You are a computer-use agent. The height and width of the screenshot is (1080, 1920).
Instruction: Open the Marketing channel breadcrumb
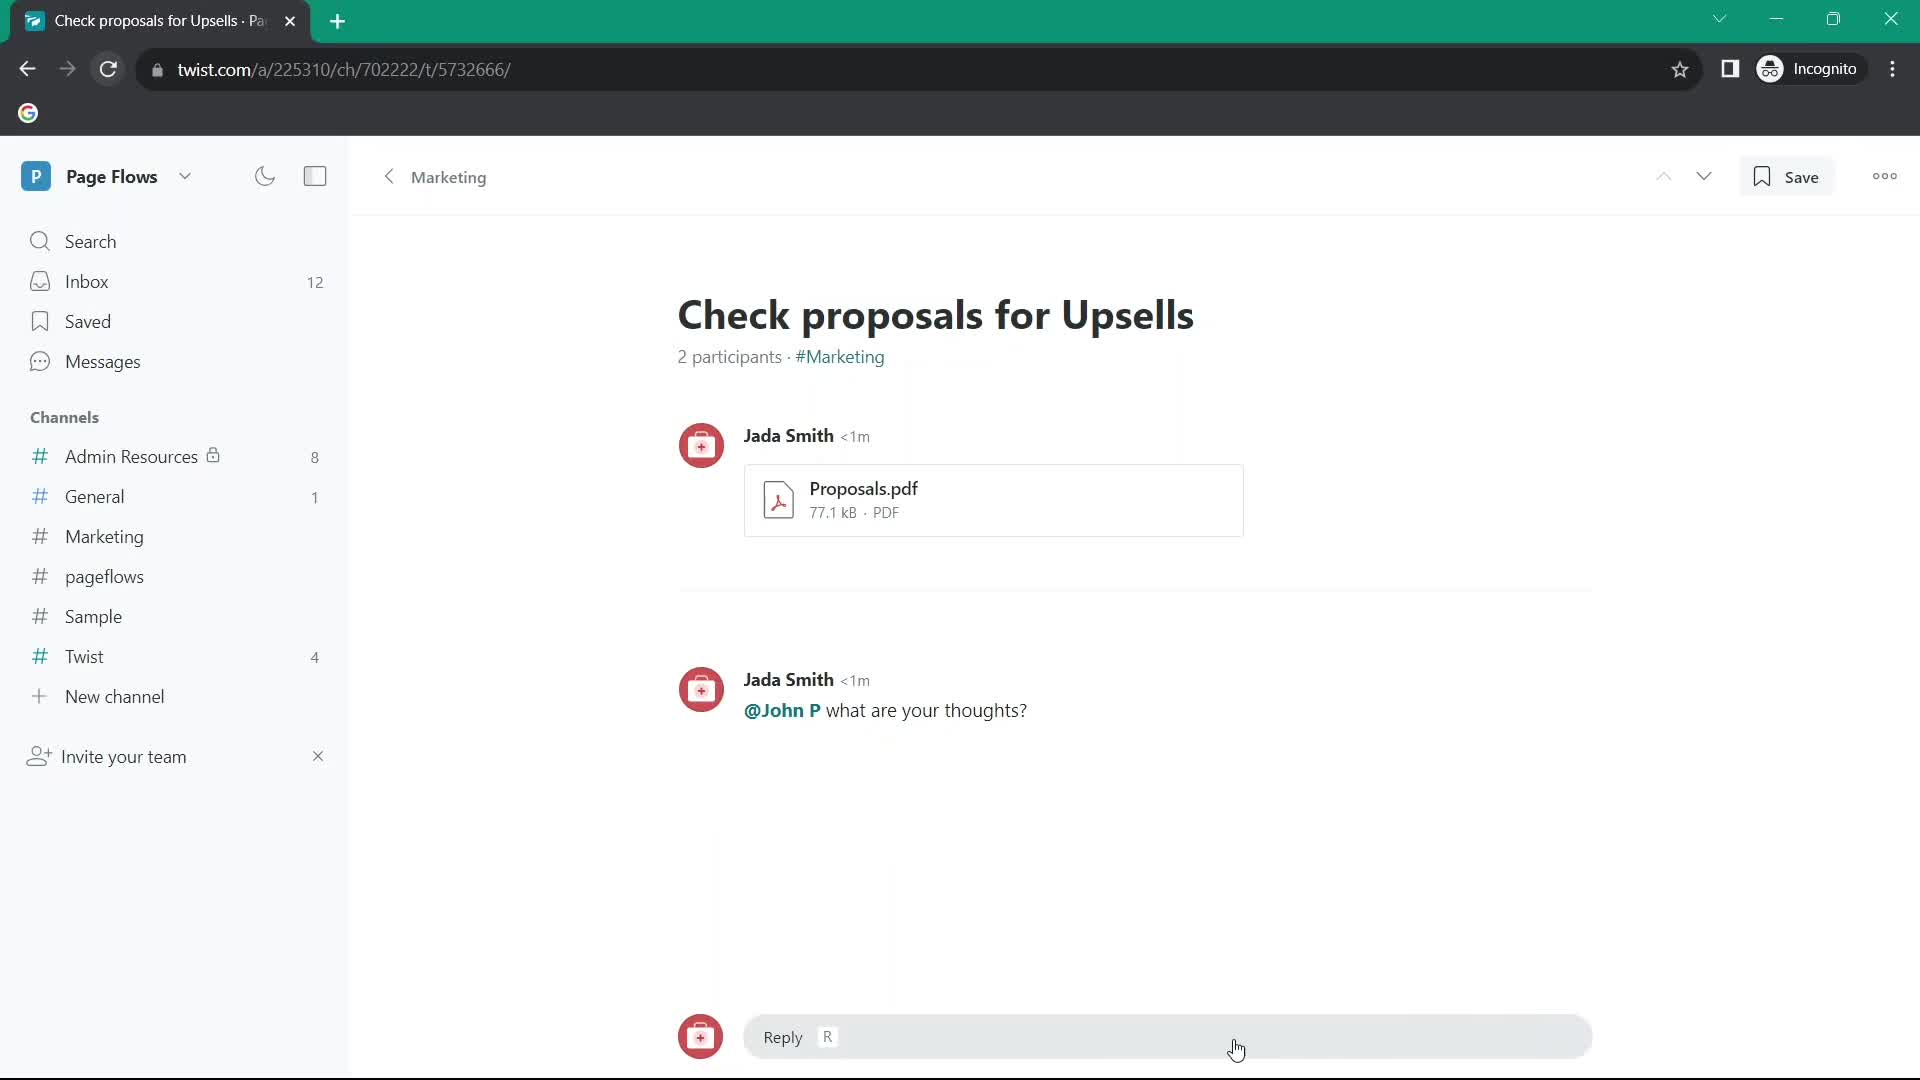pos(448,177)
